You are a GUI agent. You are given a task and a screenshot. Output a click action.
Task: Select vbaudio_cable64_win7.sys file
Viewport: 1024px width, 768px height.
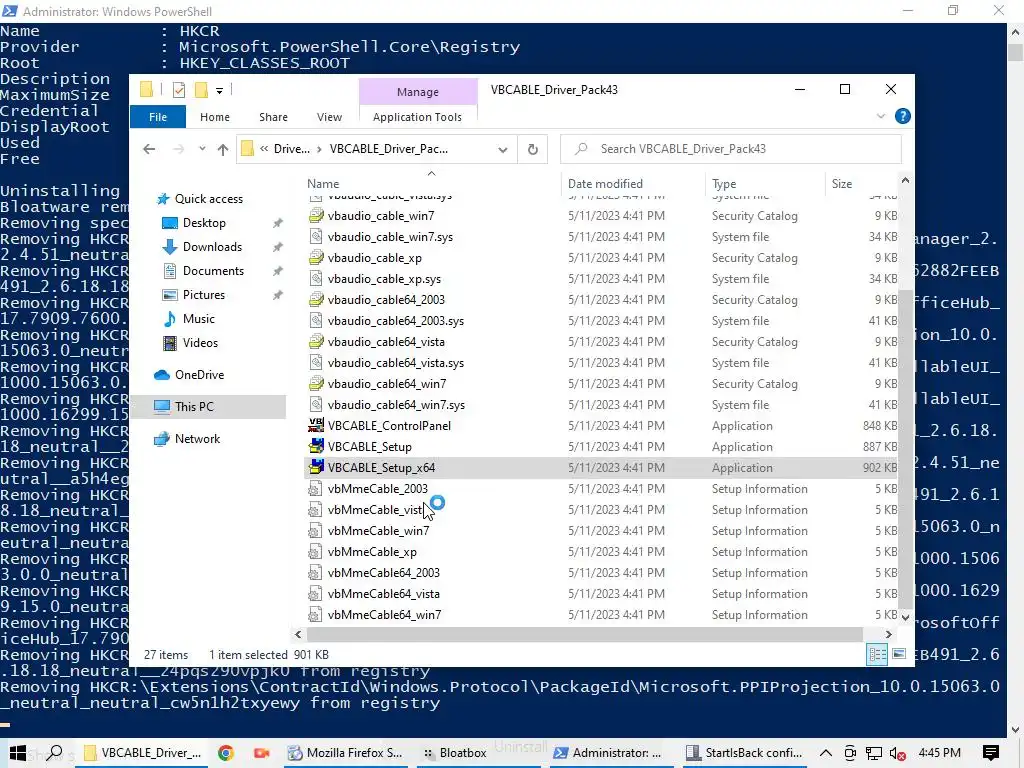tap(396, 405)
